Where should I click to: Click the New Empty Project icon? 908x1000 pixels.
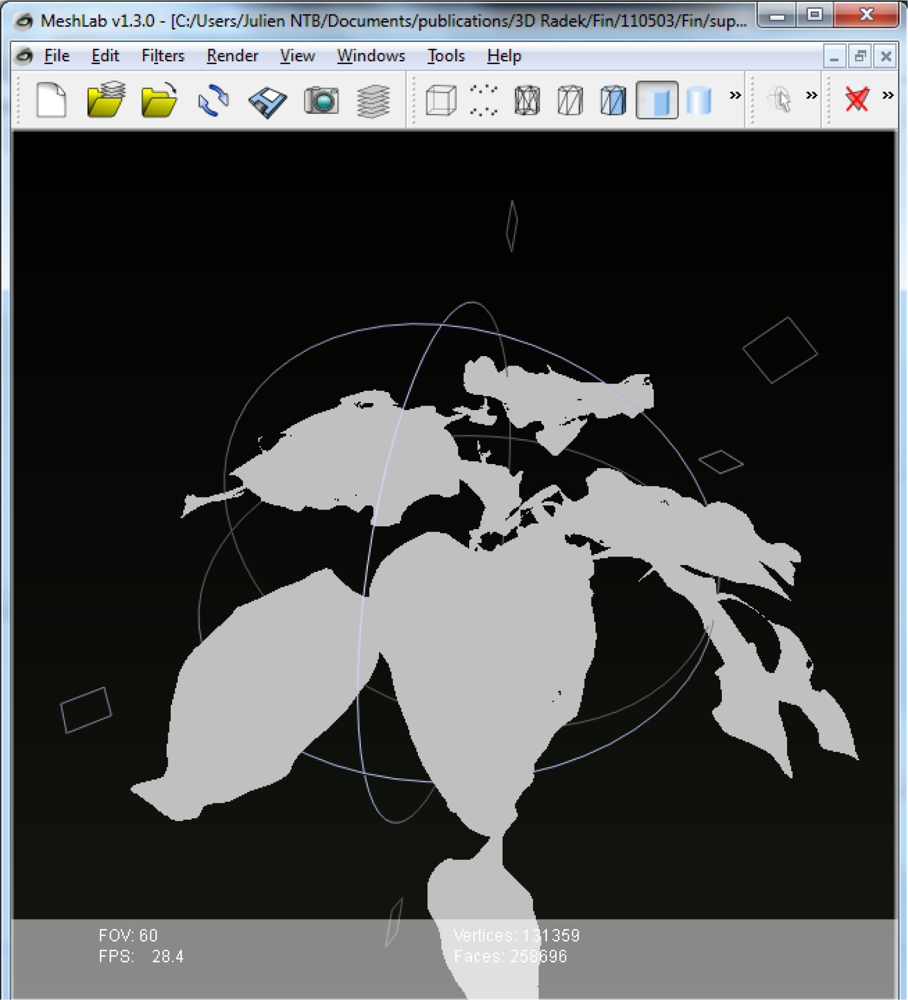(51, 100)
